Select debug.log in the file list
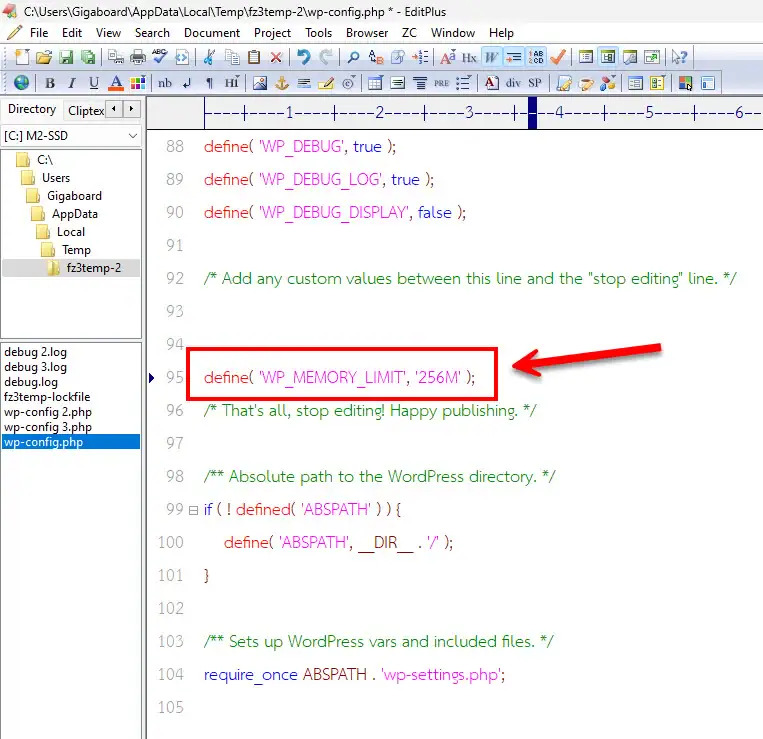 pyautogui.click(x=31, y=382)
